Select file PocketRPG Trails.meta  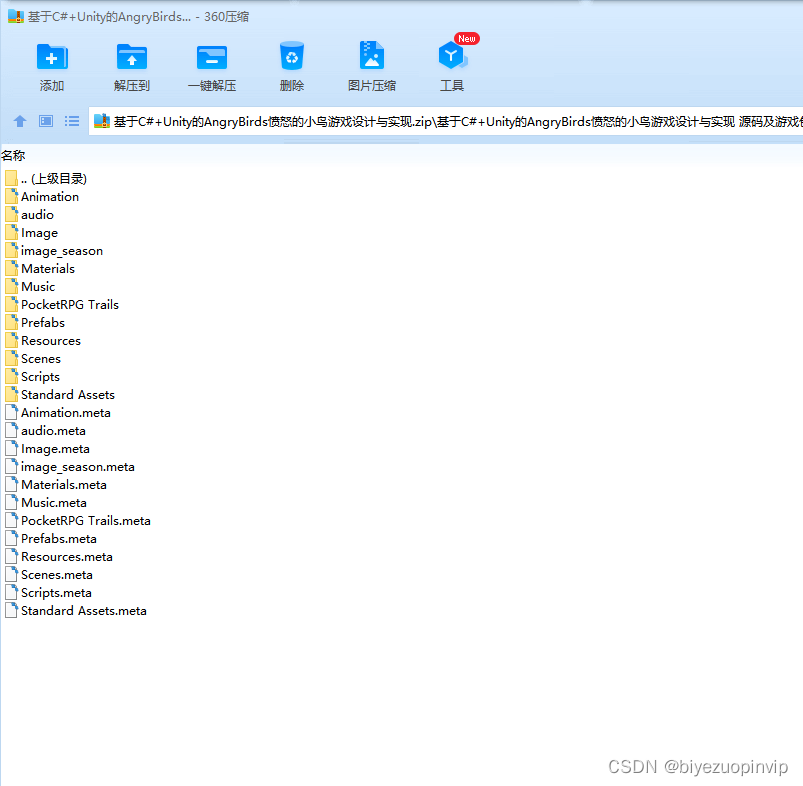(78, 521)
